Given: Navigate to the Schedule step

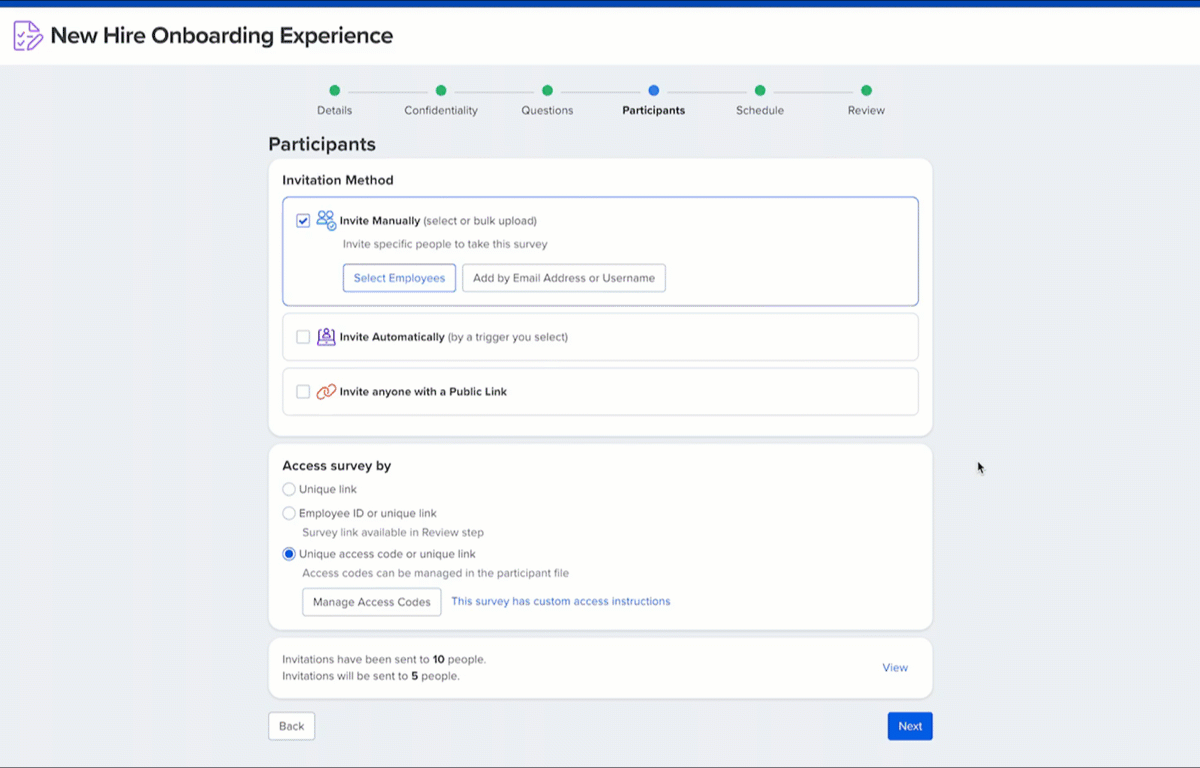Looking at the screenshot, I should pos(760,91).
